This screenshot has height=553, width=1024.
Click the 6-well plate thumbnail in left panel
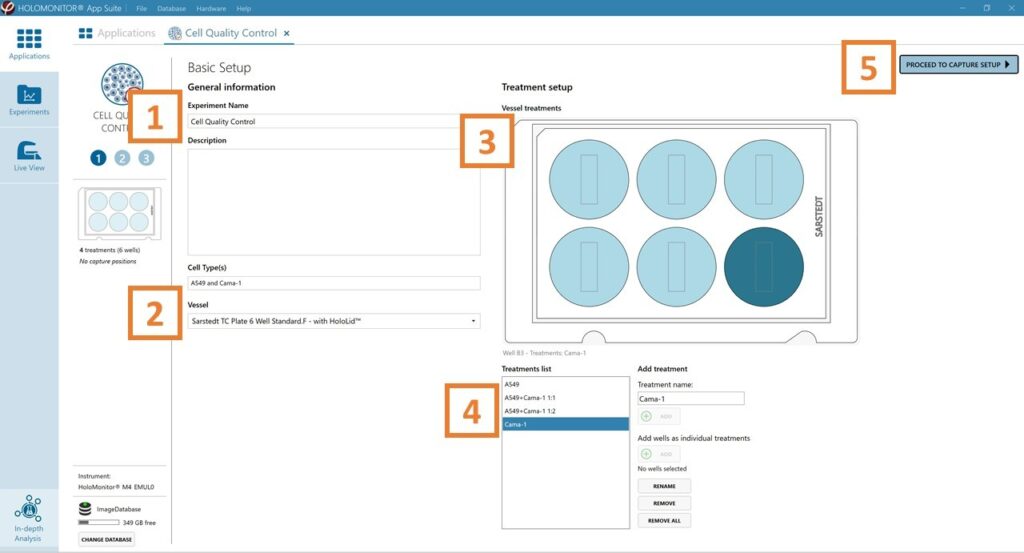[x=120, y=213]
